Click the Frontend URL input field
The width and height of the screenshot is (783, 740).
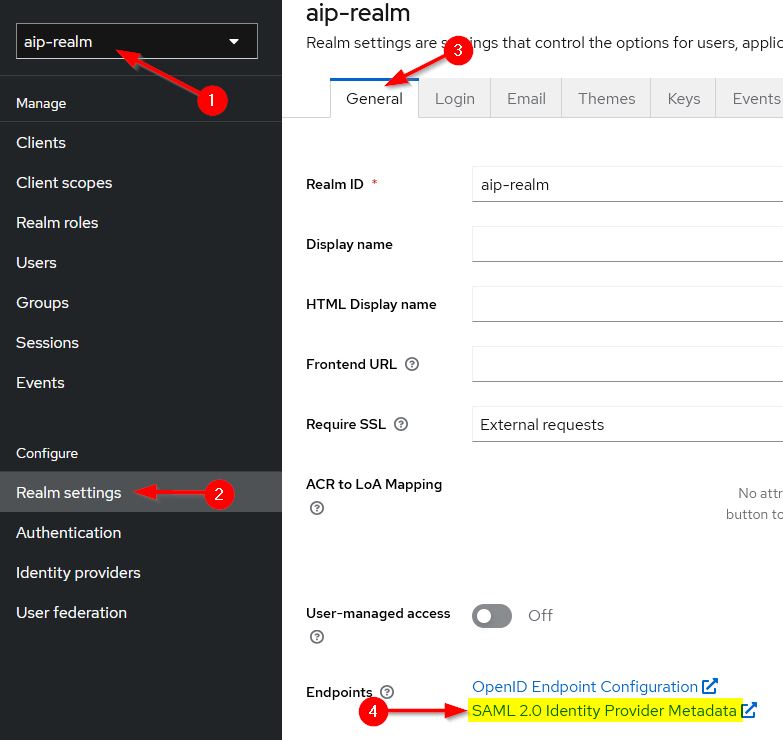(626, 364)
